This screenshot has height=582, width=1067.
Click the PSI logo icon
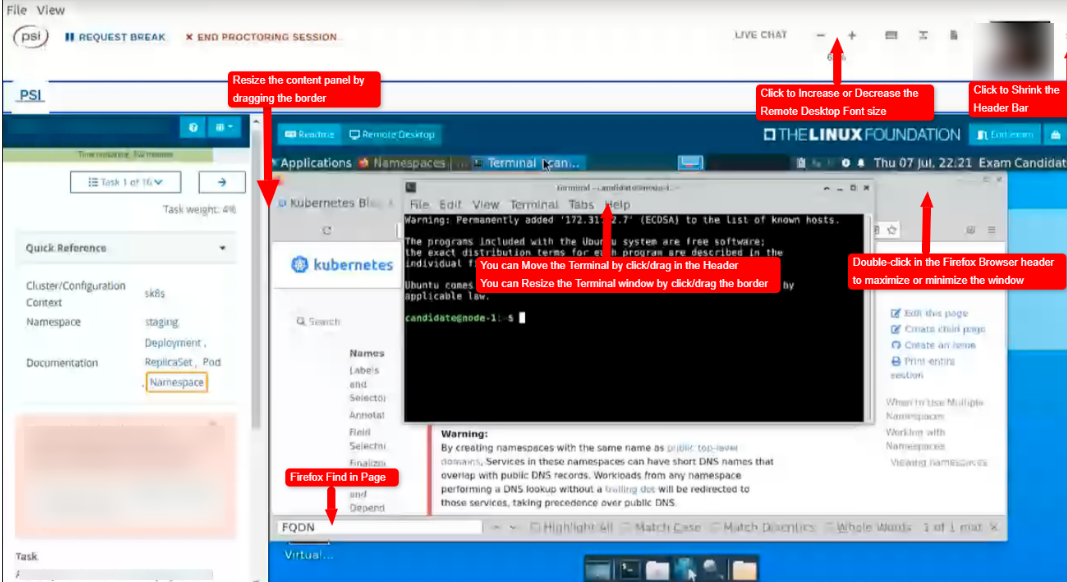(31, 37)
